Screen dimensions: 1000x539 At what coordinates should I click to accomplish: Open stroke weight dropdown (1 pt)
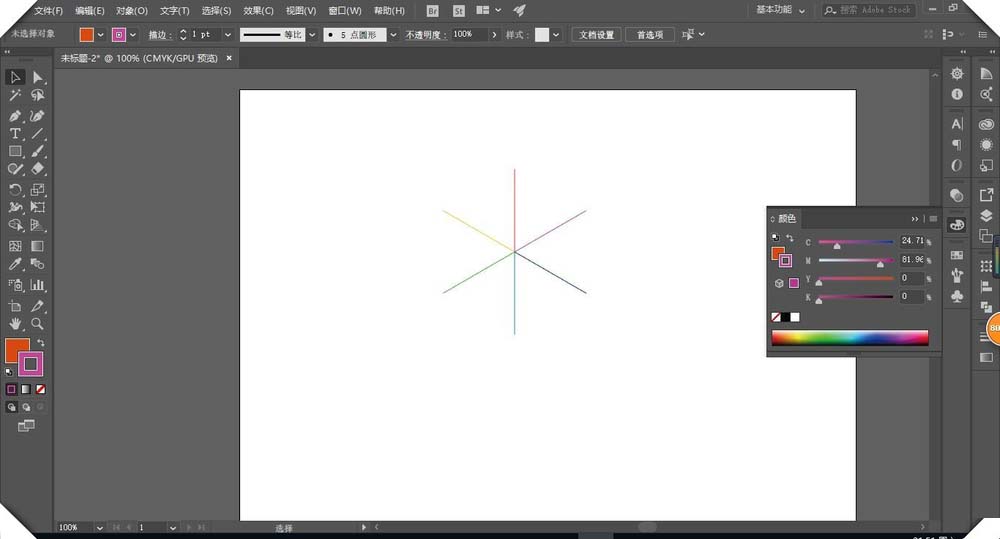point(228,34)
